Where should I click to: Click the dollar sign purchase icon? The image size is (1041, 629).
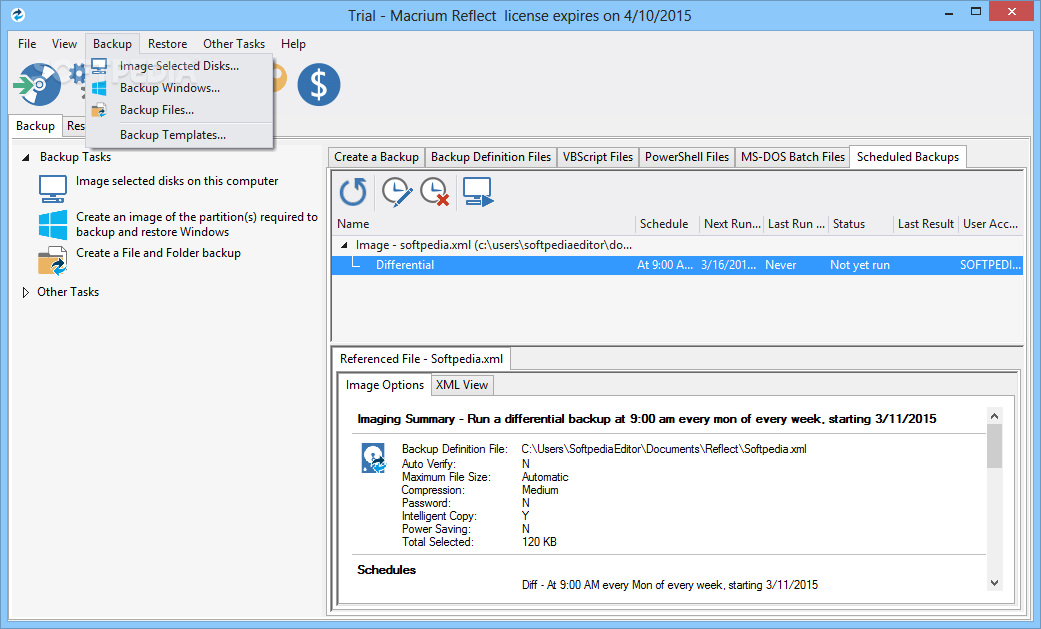pyautogui.click(x=319, y=84)
